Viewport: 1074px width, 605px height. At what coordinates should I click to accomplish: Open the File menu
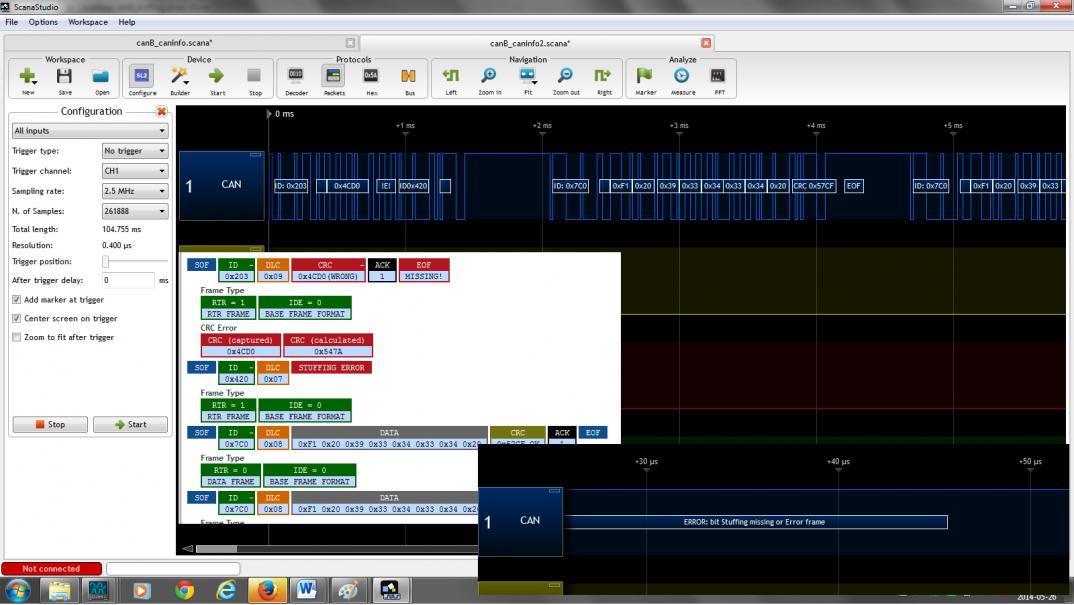pos(12,22)
